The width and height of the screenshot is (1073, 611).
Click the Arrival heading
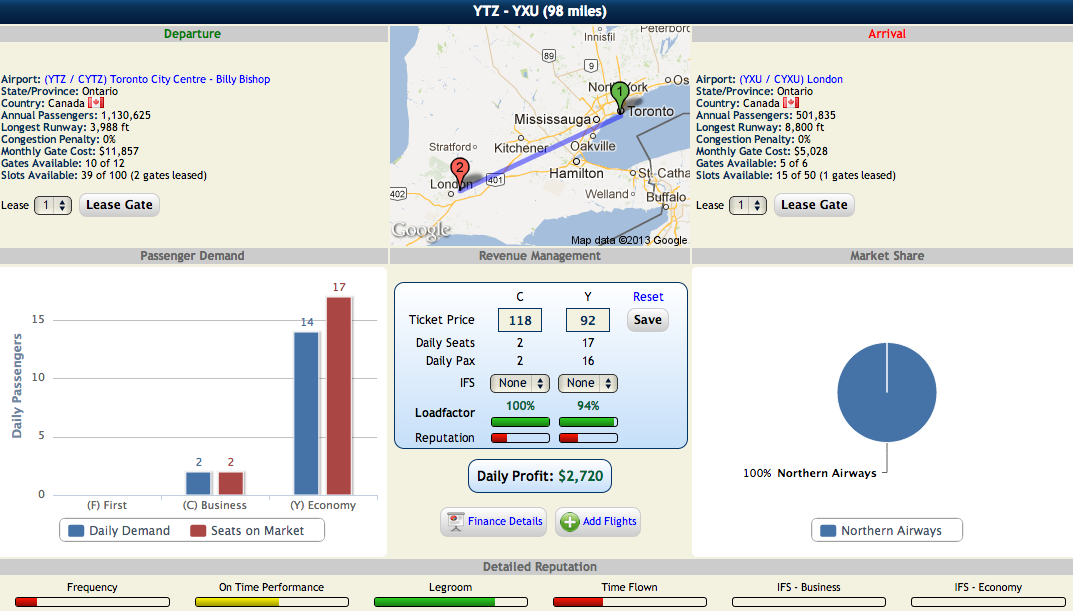click(887, 34)
